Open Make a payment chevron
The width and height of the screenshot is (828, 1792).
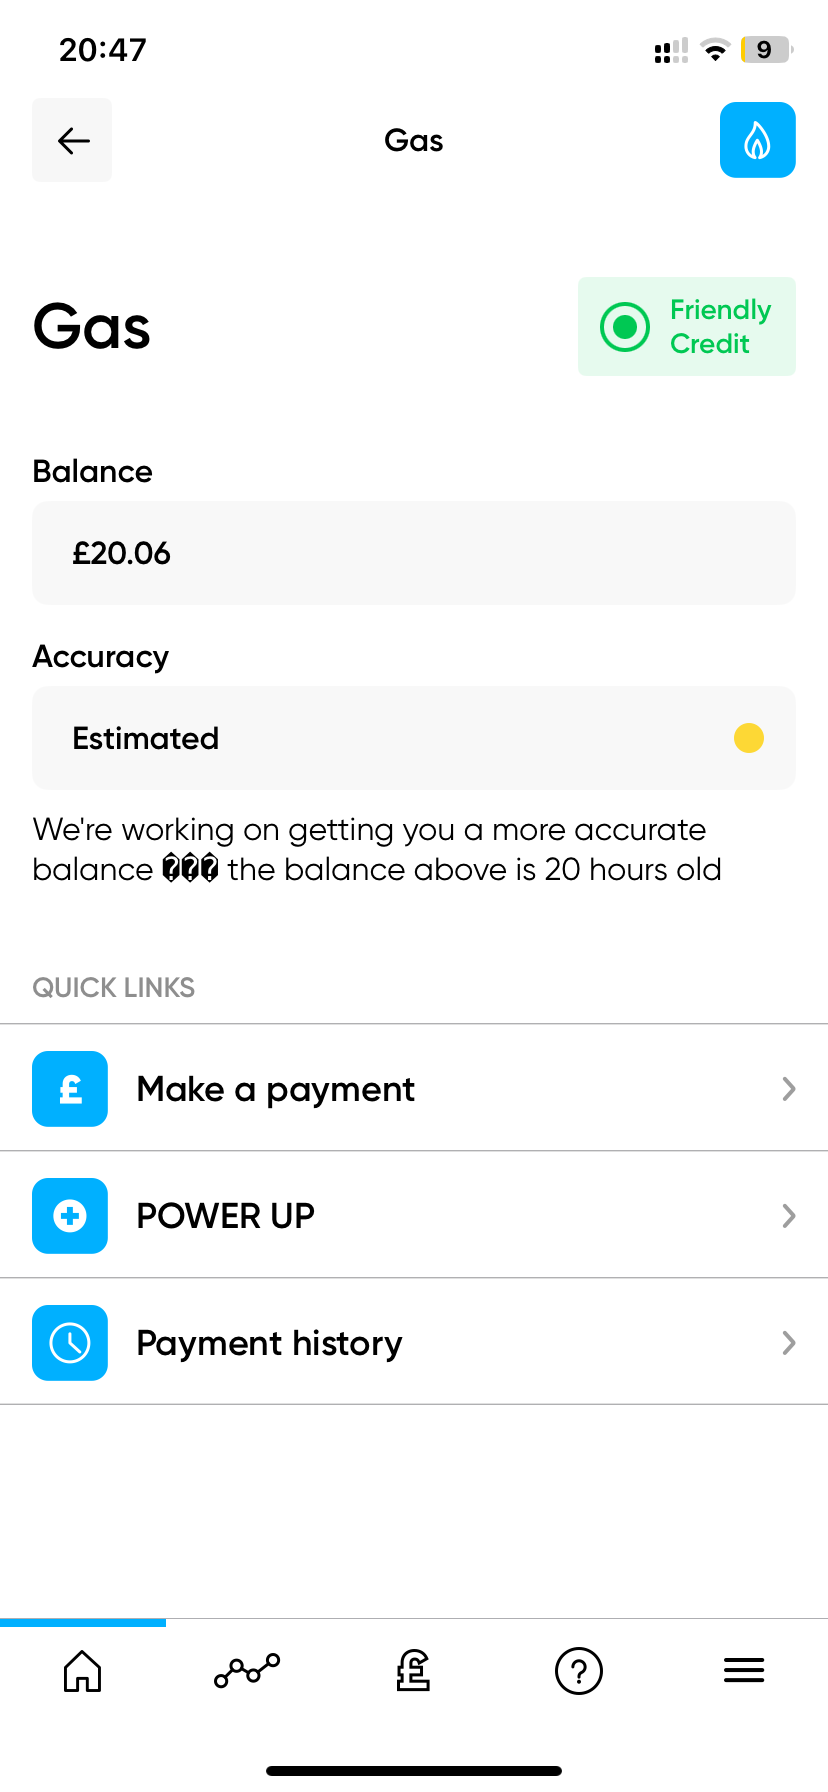(x=788, y=1089)
